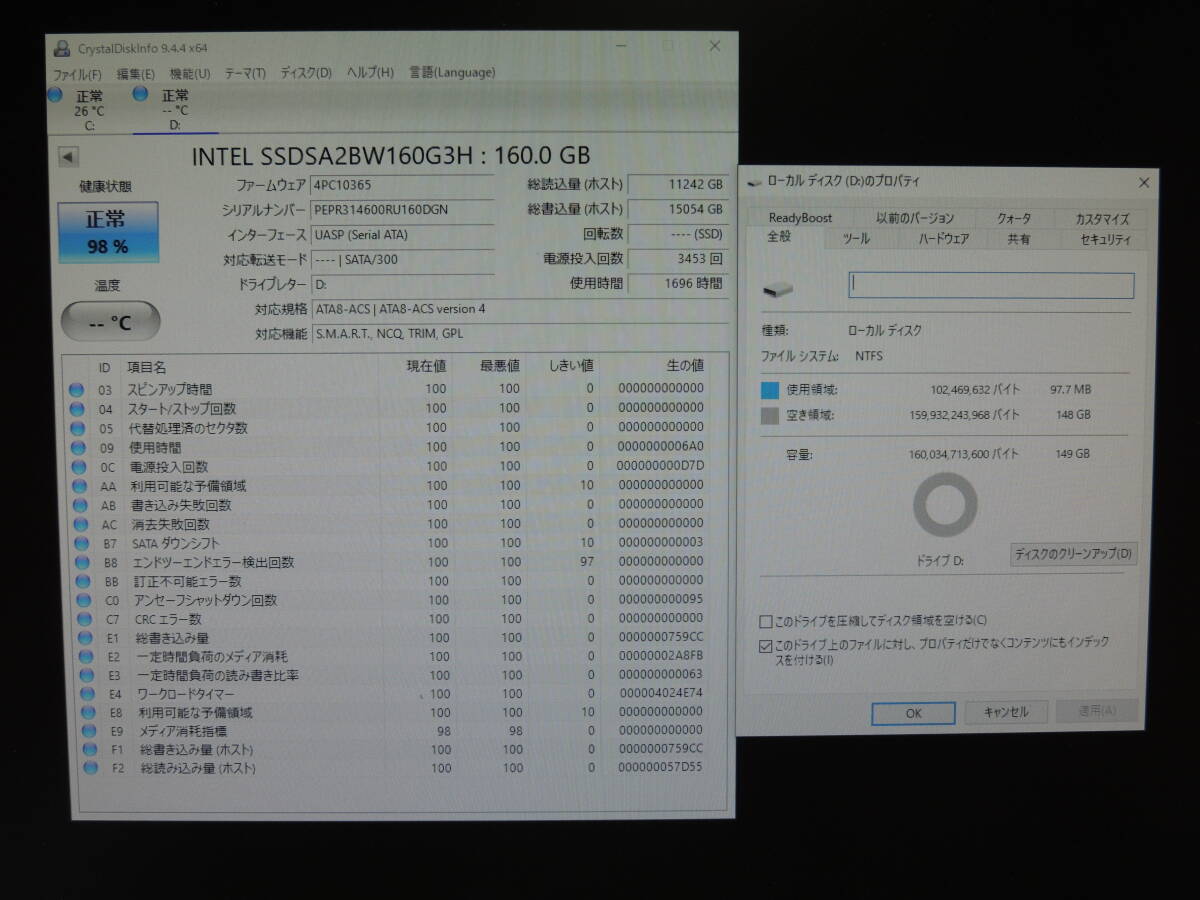The height and width of the screenshot is (900, 1200).
Task: Open the ファイル(F) menu
Action: pyautogui.click(x=77, y=73)
